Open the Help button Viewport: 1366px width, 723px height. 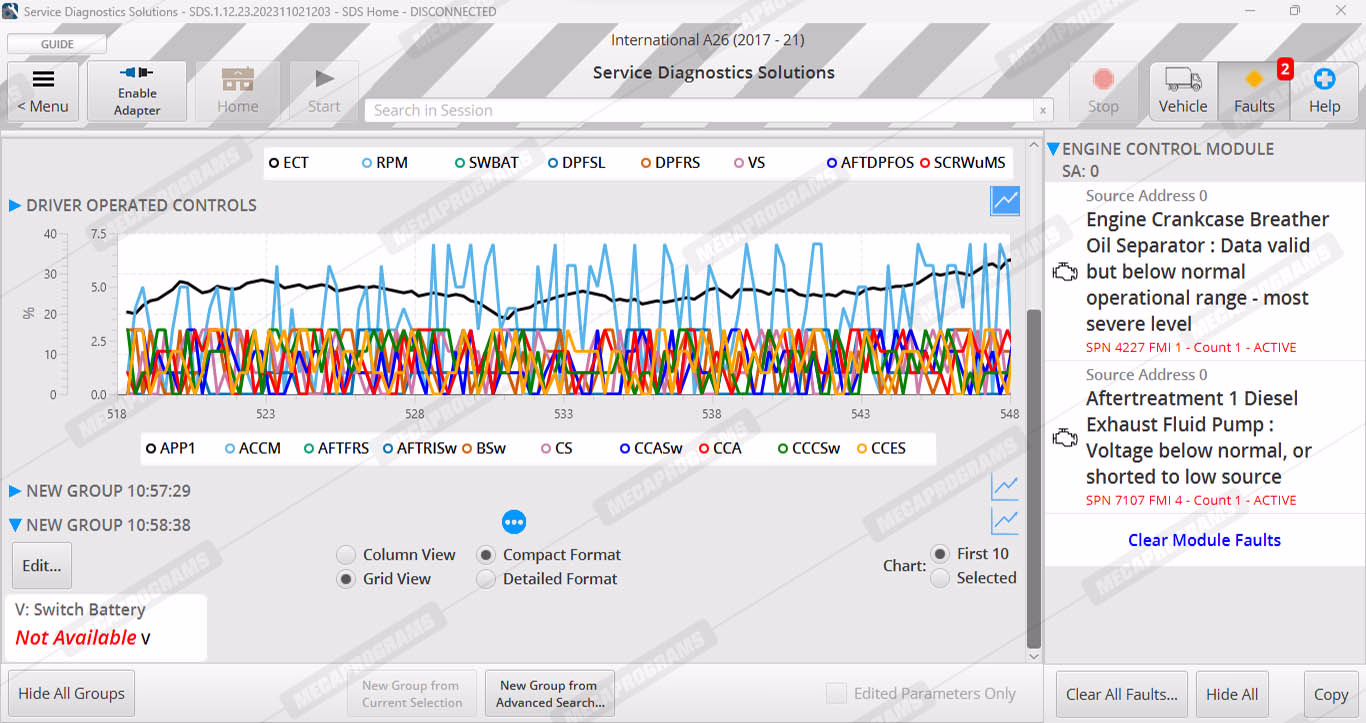[1324, 91]
